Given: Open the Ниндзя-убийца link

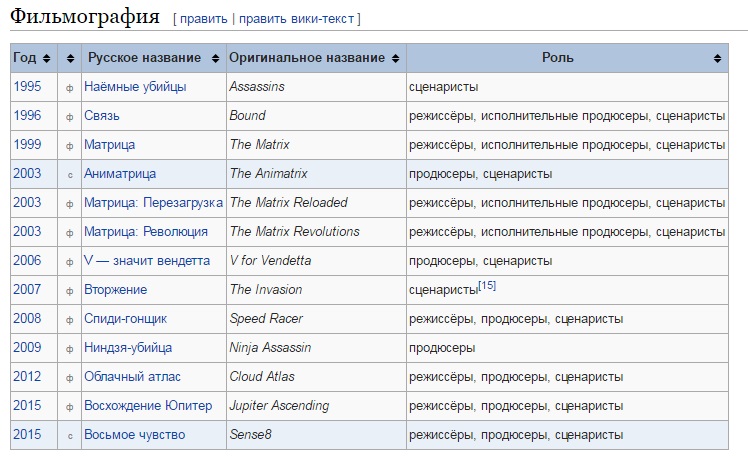Looking at the screenshot, I should (128, 348).
